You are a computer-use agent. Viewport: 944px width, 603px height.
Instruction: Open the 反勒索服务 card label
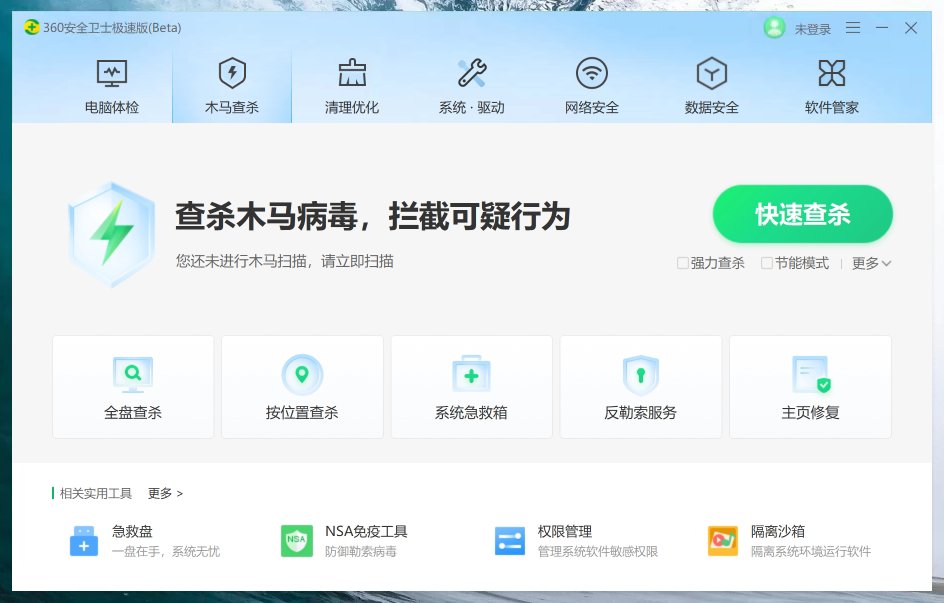(x=641, y=412)
